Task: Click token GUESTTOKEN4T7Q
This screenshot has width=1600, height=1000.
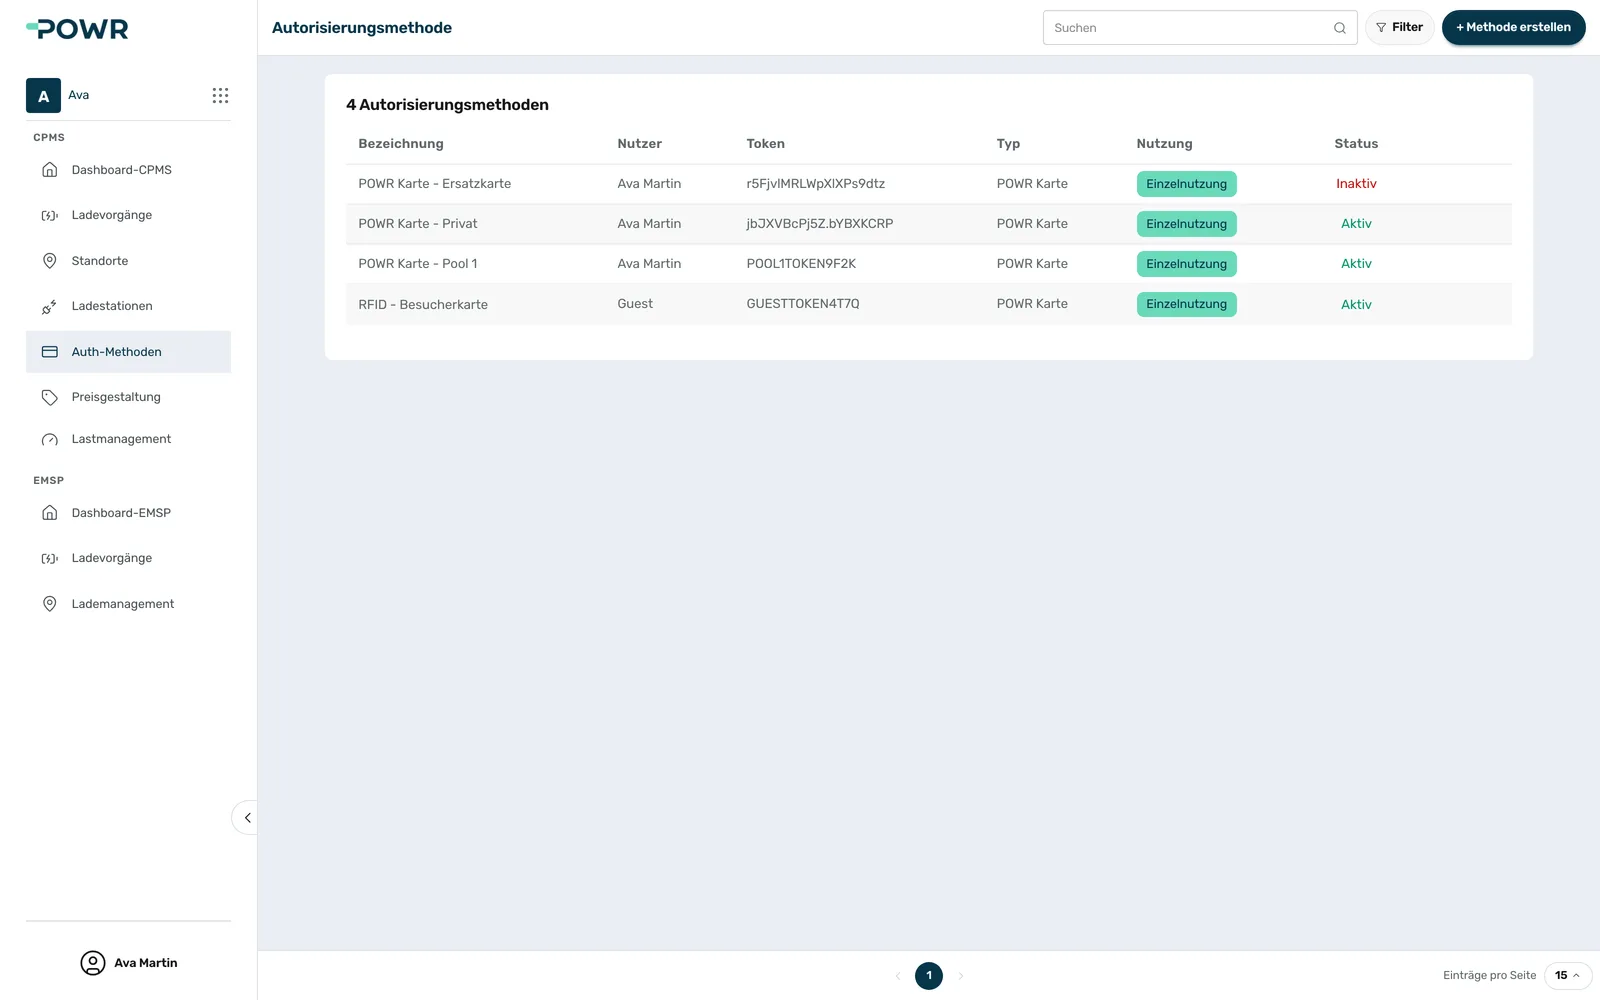Action: pyautogui.click(x=803, y=304)
